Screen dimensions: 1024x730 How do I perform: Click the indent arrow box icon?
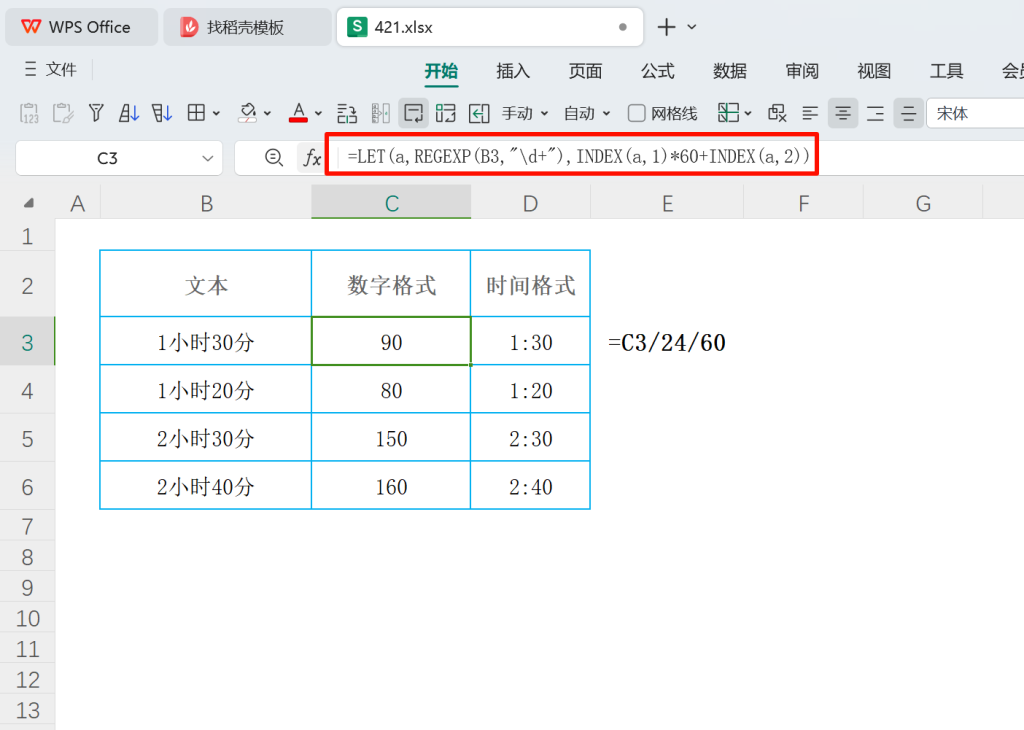coord(479,113)
